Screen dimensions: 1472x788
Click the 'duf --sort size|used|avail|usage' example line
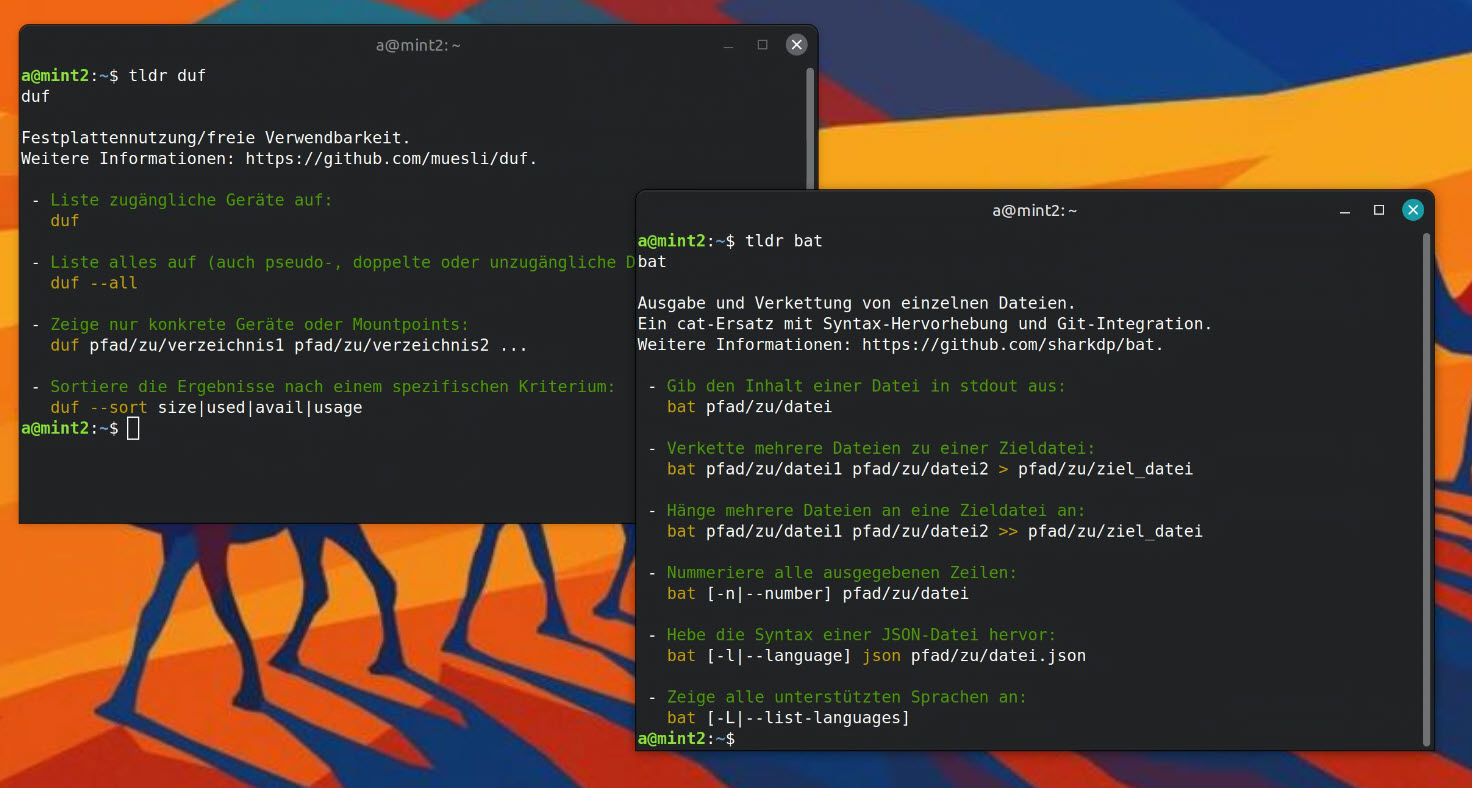click(206, 408)
